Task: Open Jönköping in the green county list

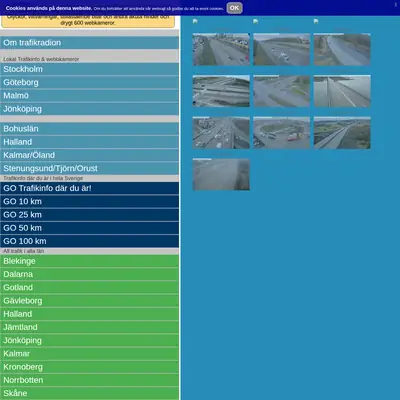Action: [89, 340]
